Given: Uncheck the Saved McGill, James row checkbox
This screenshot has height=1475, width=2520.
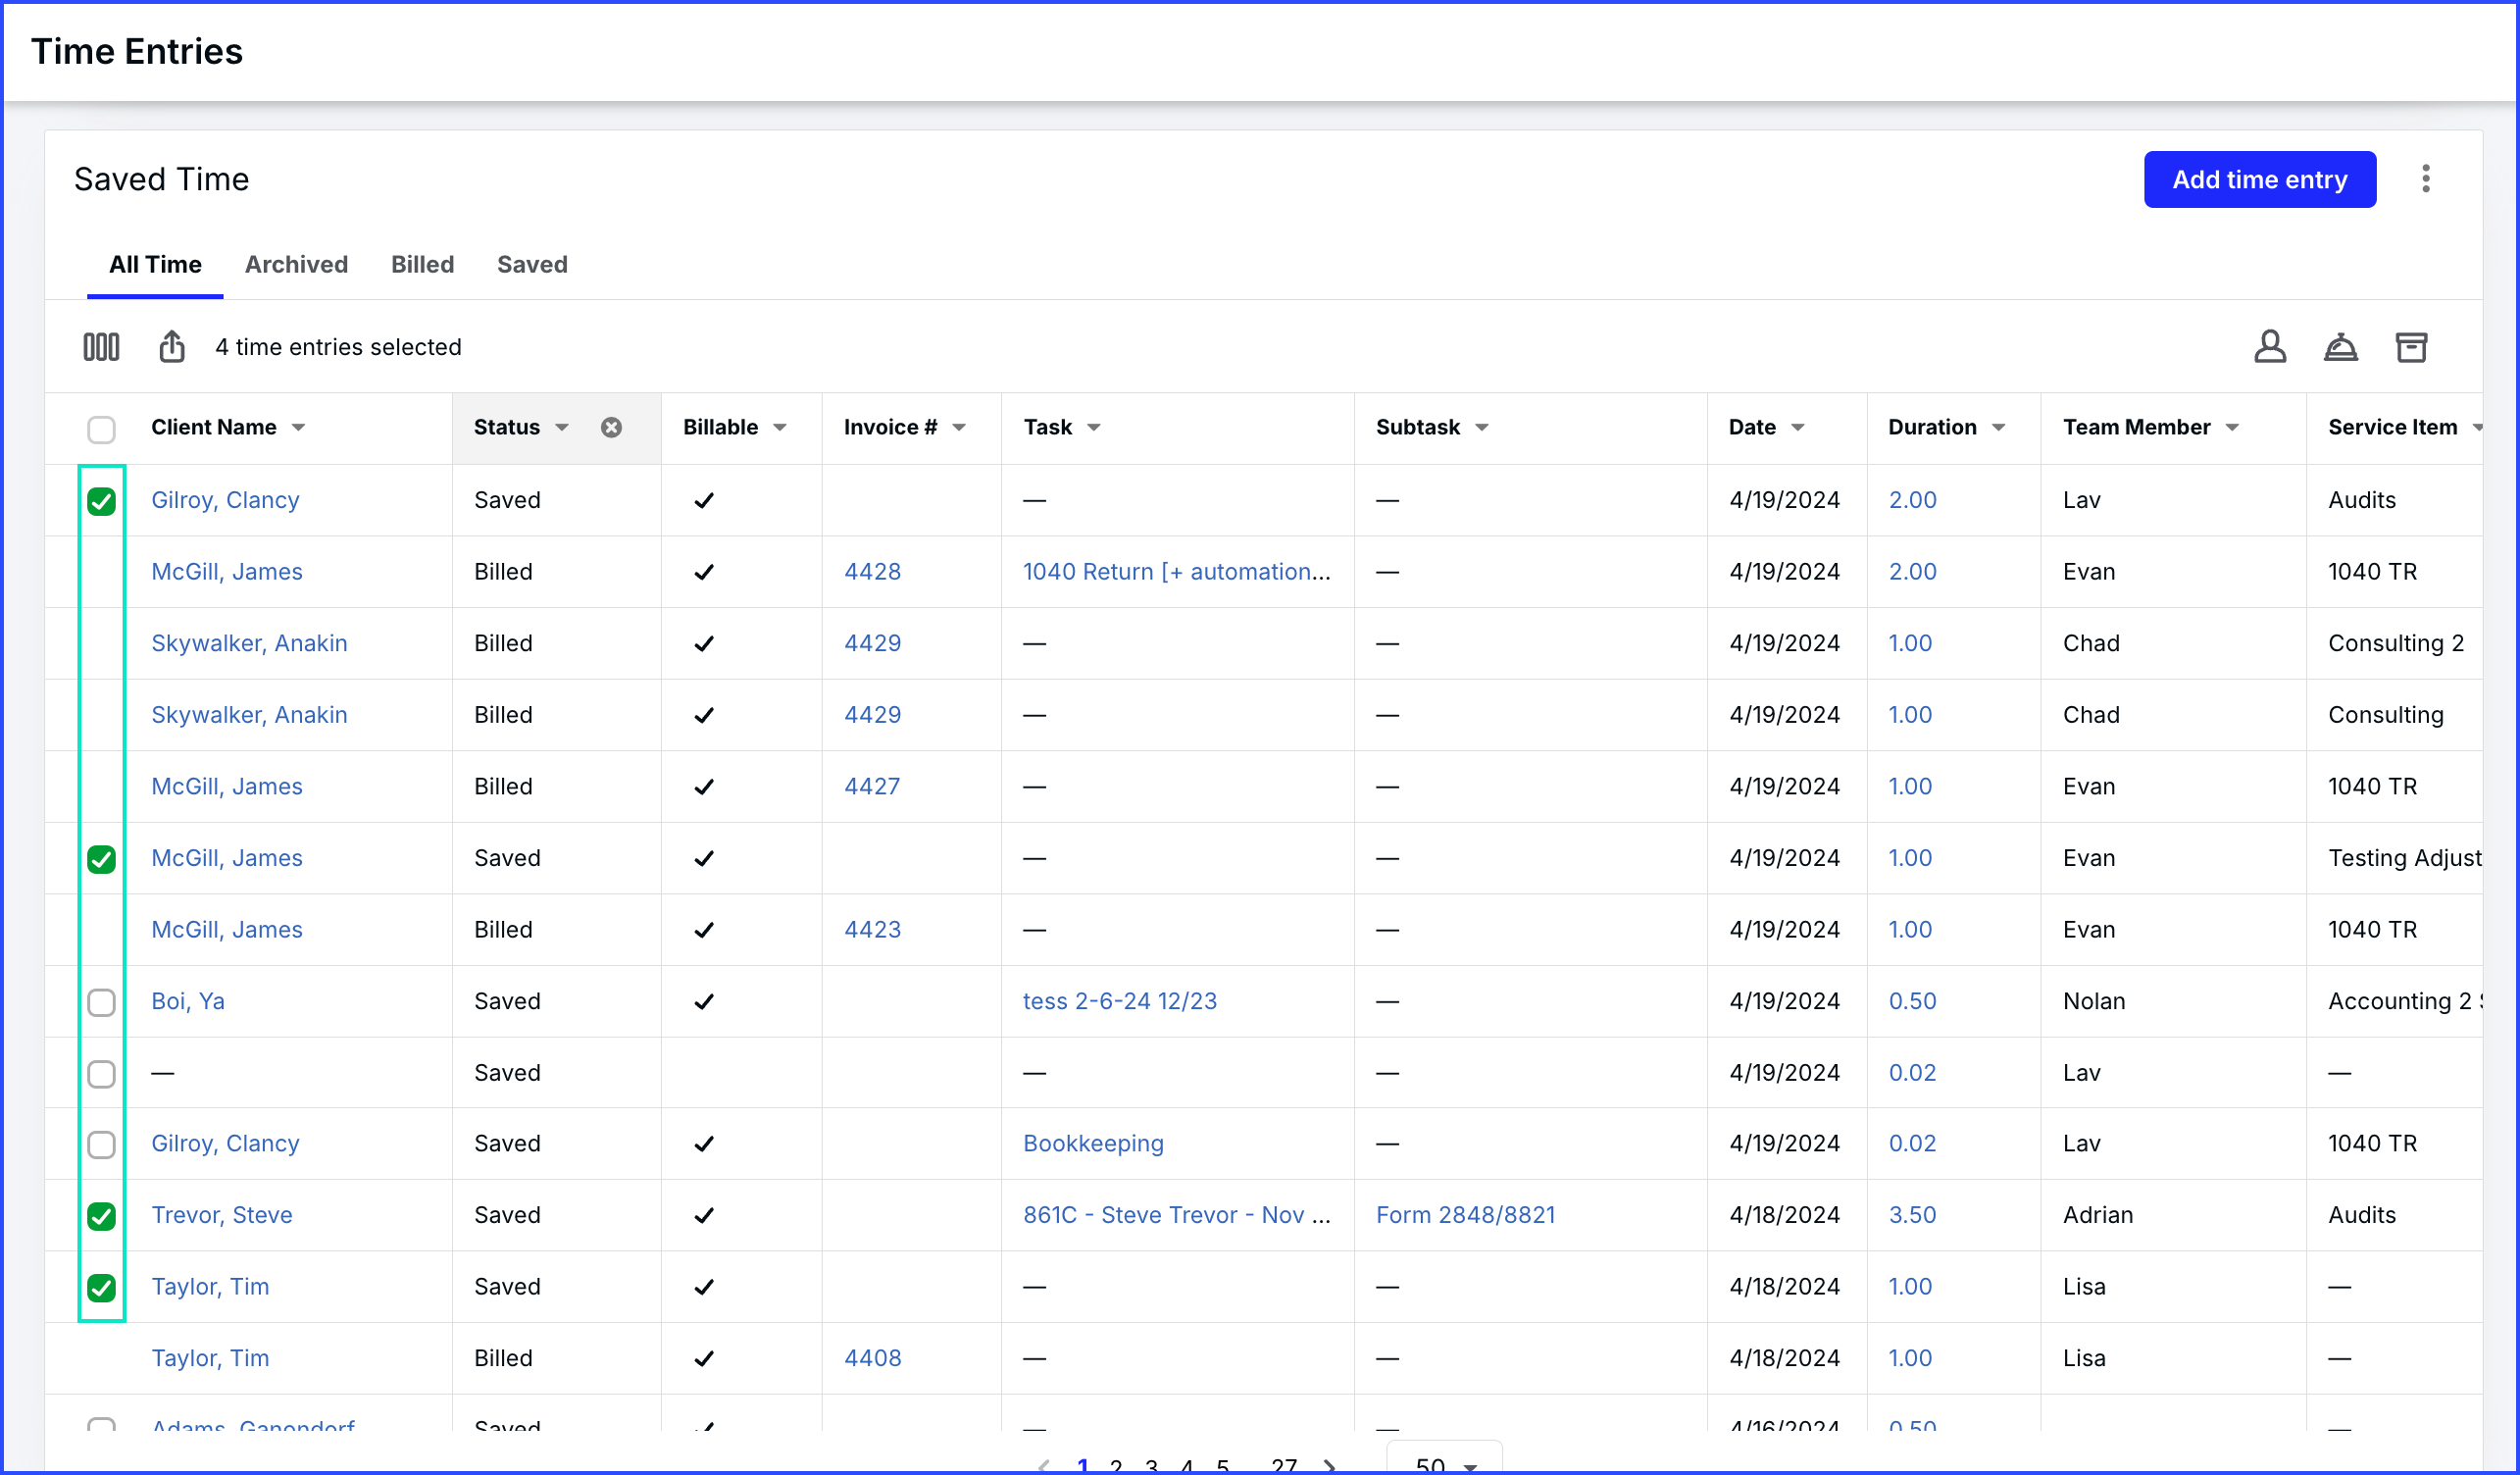Looking at the screenshot, I should tap(101, 859).
